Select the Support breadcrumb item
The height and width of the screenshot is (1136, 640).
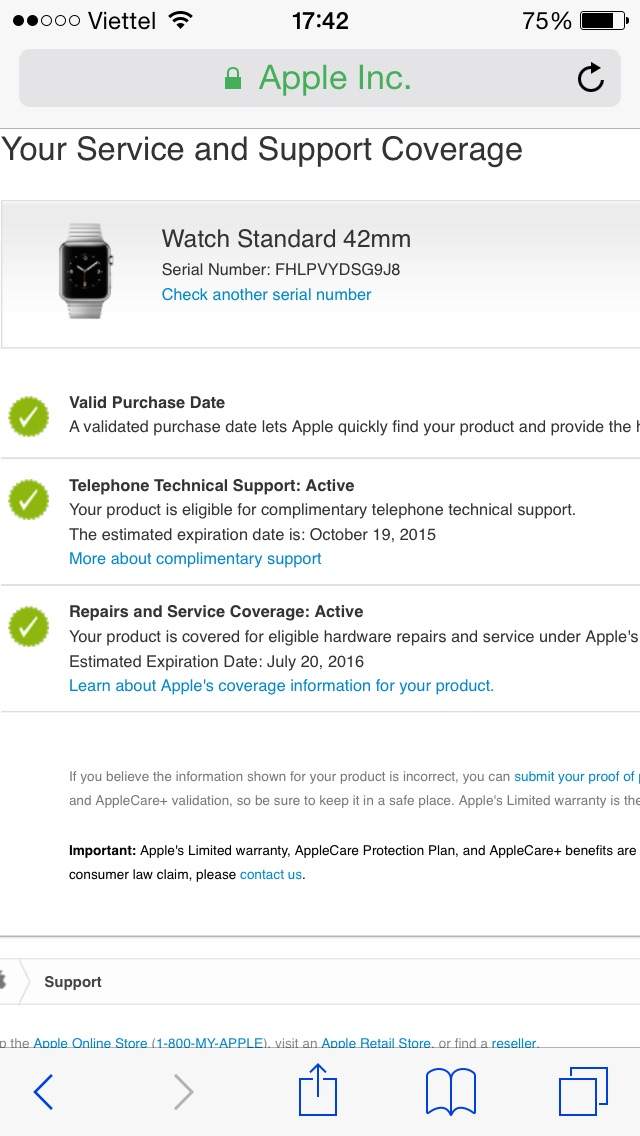(72, 982)
